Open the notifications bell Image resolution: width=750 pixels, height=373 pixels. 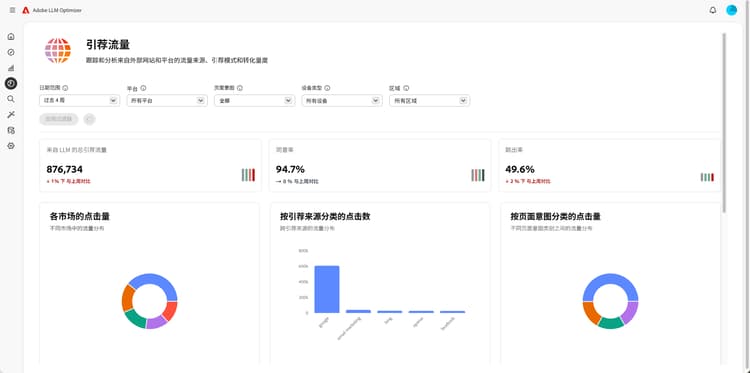[x=713, y=10]
